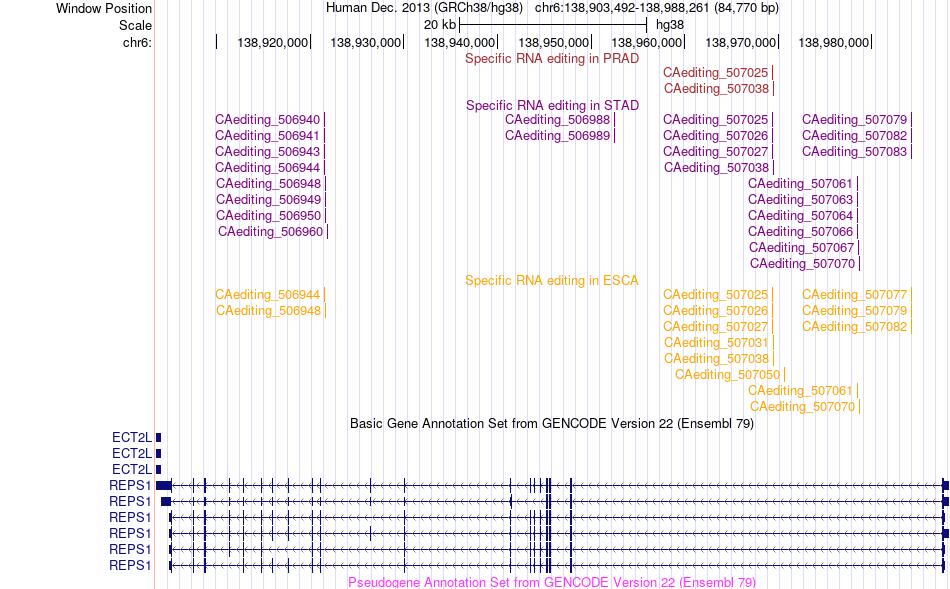Open the Specific RNA editing in PRAD track title

(x=551, y=59)
